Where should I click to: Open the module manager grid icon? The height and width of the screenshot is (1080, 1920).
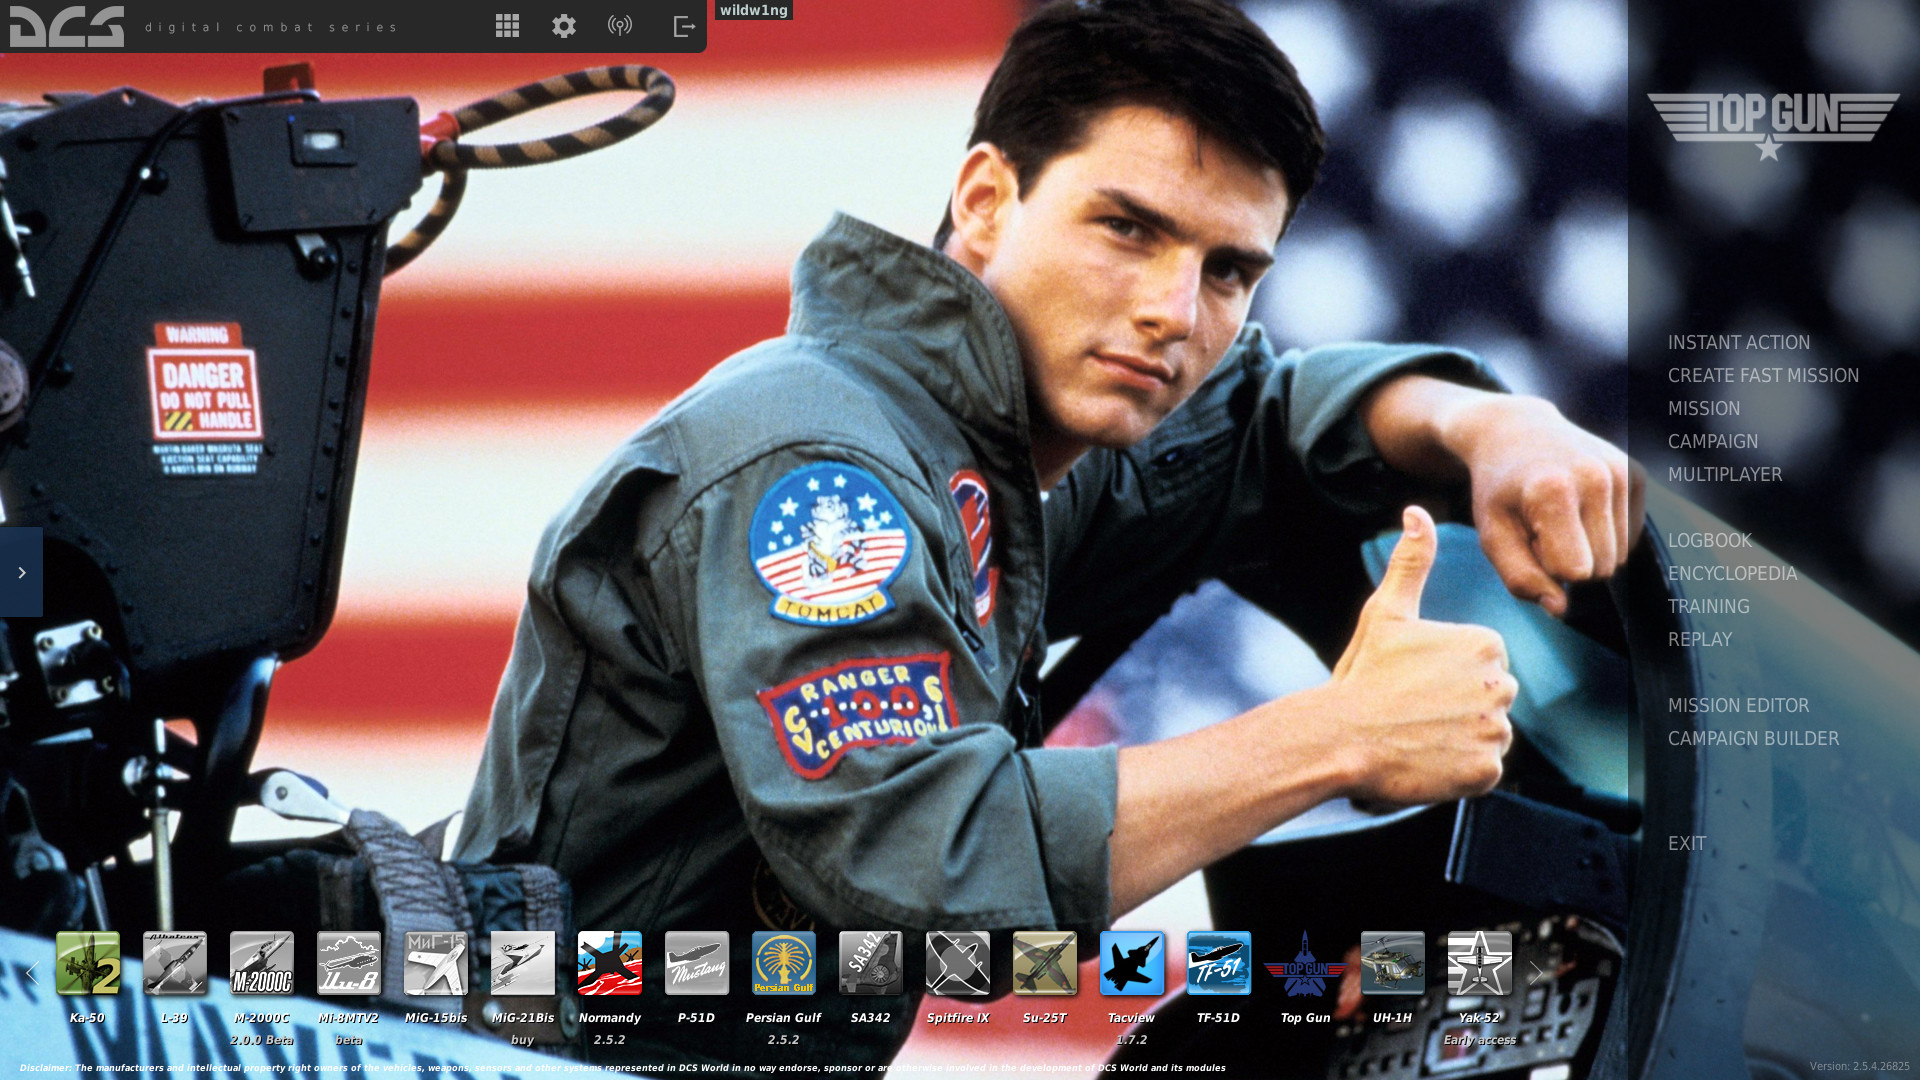point(507,26)
